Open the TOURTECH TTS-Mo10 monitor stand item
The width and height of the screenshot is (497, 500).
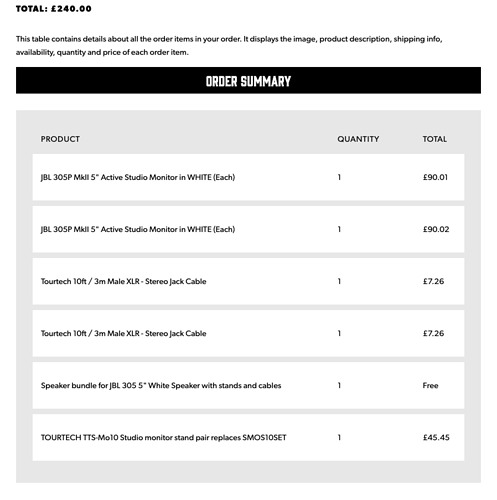click(x=163, y=437)
